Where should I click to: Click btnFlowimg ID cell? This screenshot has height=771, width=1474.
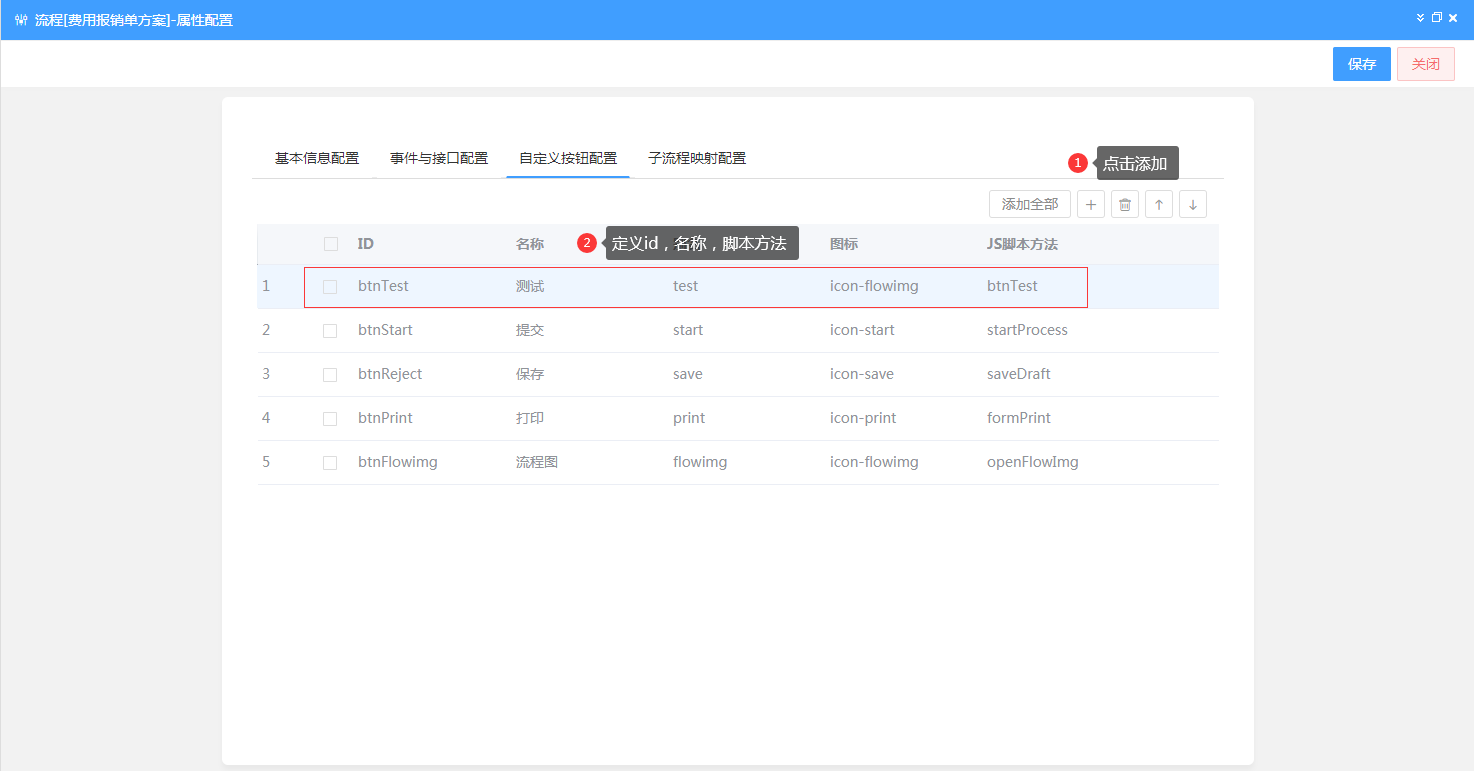398,462
